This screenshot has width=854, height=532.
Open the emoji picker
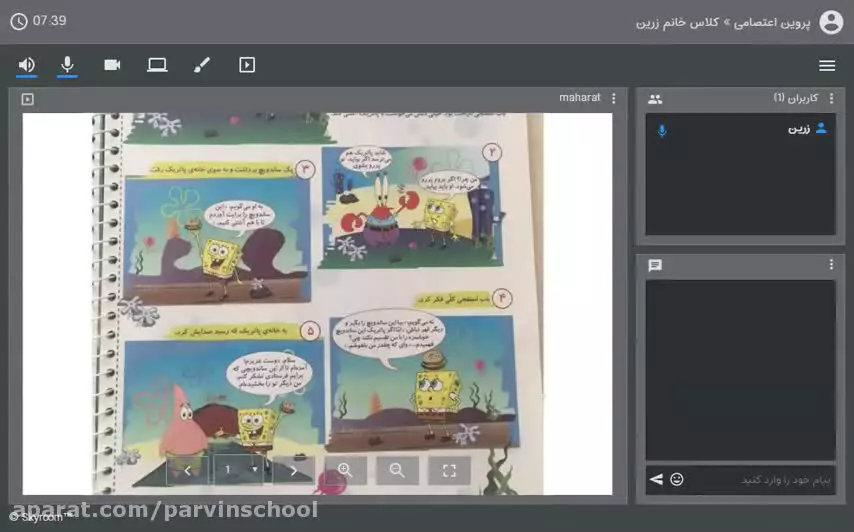click(677, 479)
